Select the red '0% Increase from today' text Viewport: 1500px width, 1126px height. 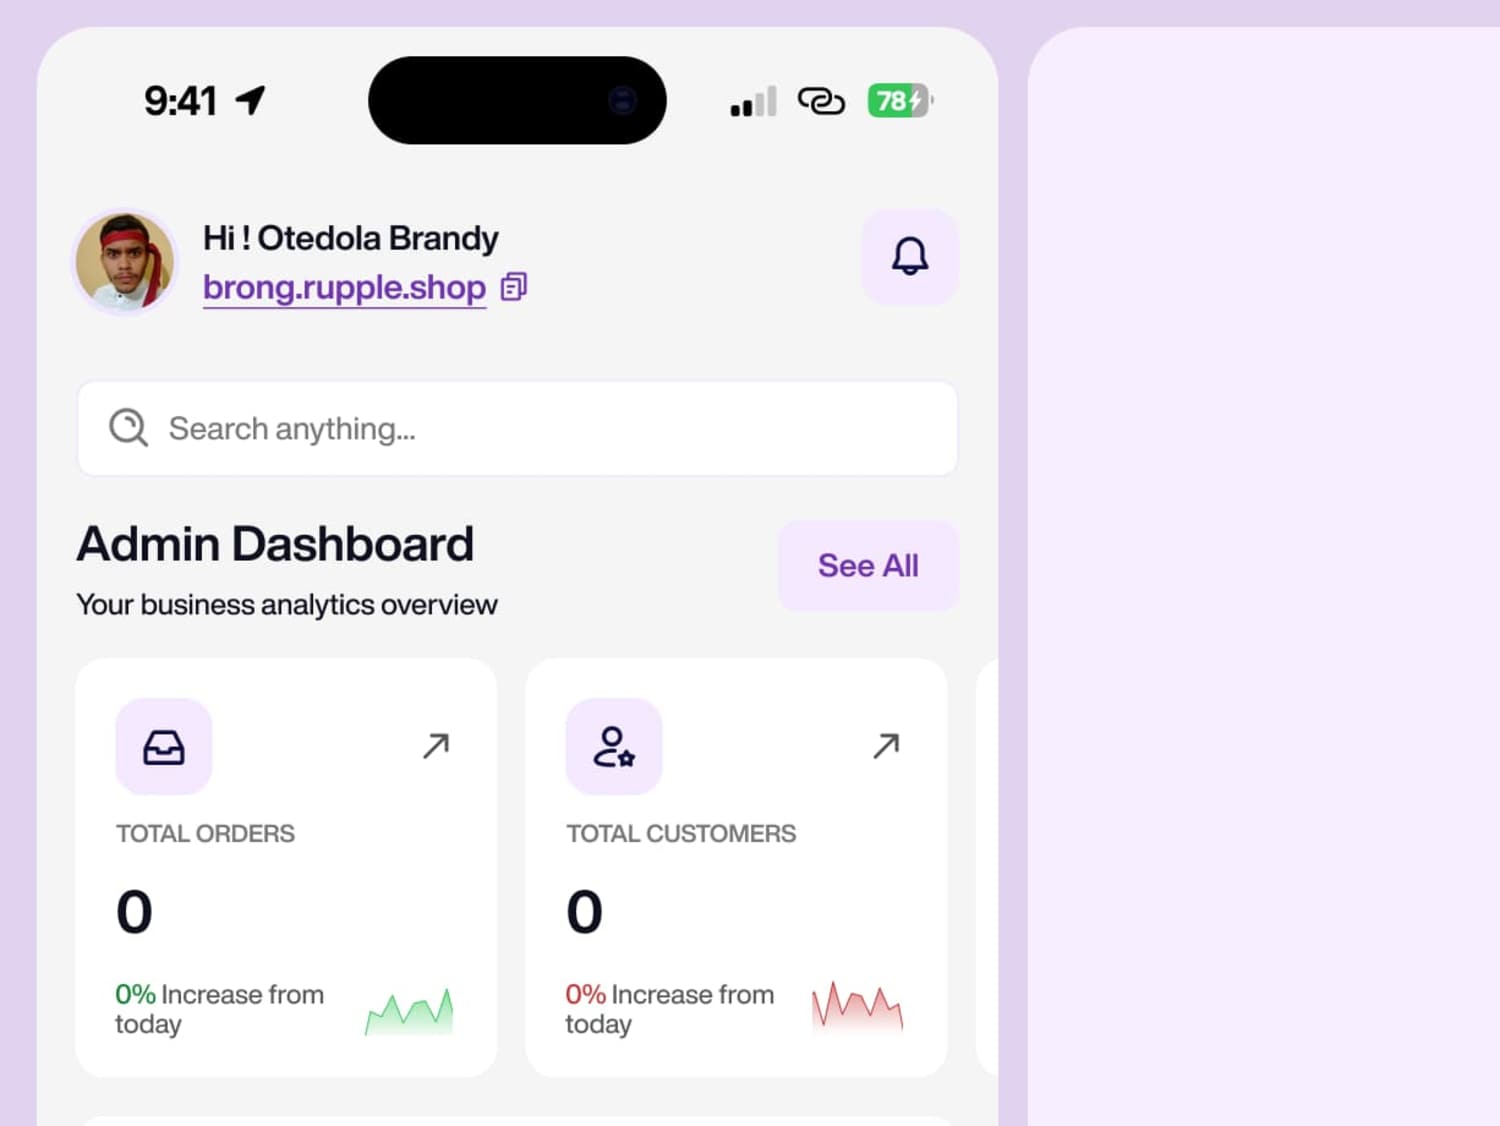[669, 1009]
